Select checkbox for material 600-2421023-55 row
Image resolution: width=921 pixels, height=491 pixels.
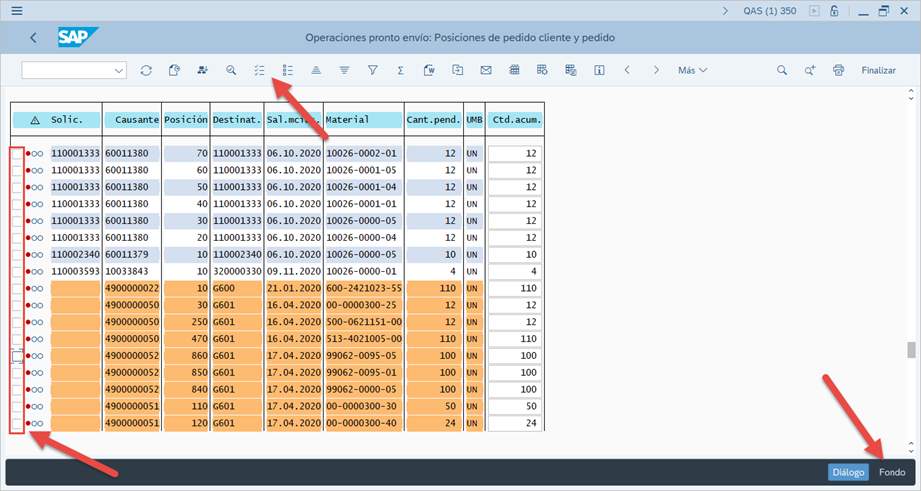click(17, 288)
